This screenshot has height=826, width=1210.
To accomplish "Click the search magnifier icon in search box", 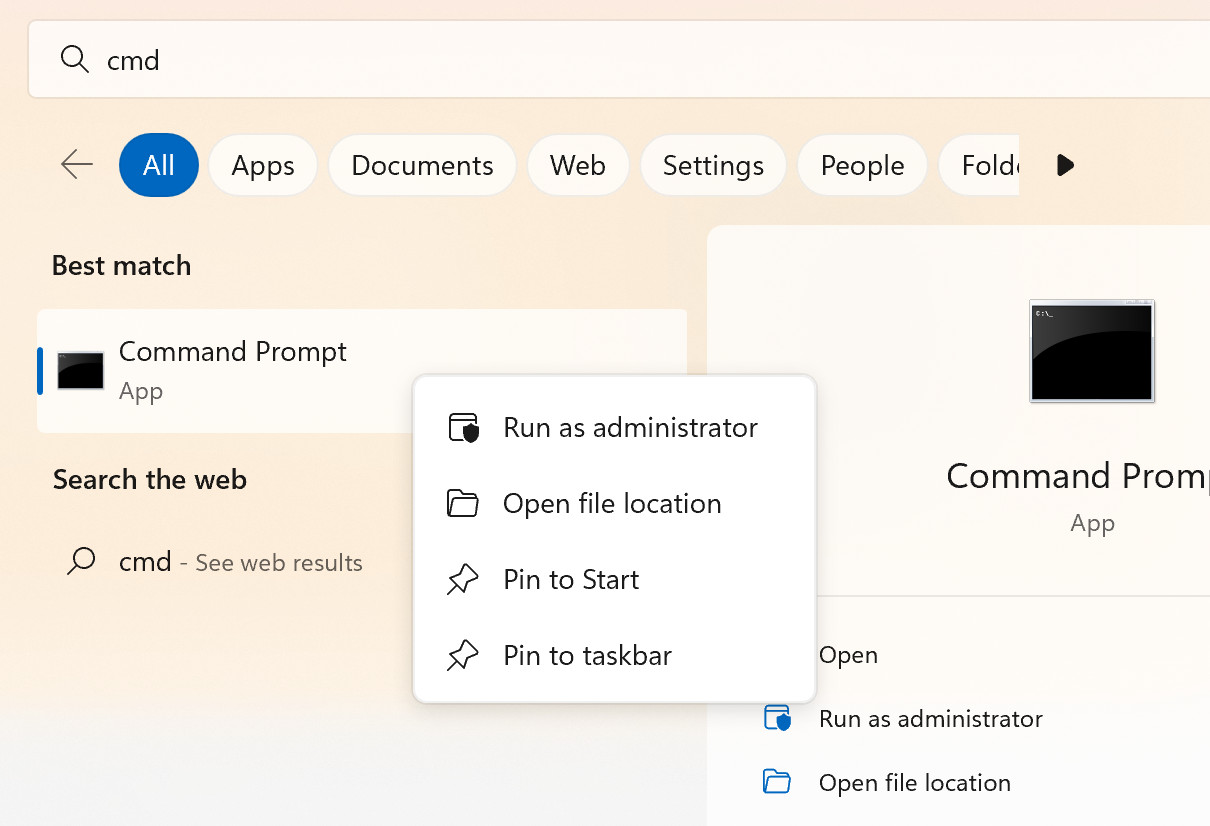I will [75, 60].
